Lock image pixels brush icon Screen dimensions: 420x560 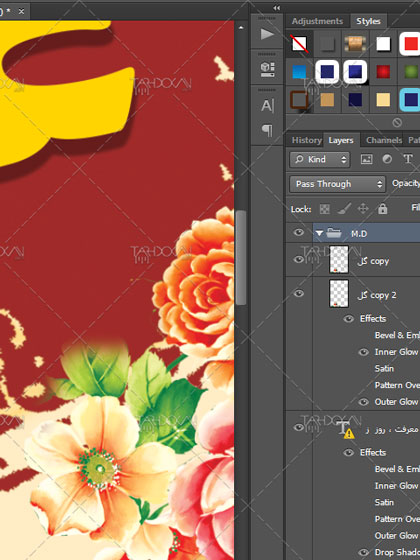pos(344,209)
